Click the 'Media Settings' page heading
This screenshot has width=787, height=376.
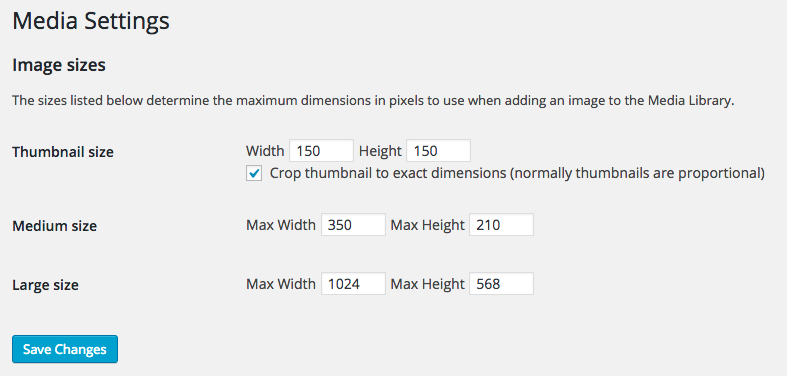pyautogui.click(x=91, y=22)
